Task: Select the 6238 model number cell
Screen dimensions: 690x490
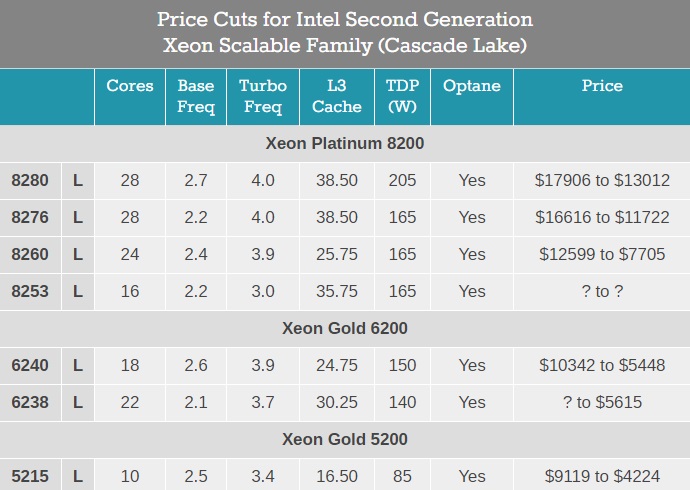Action: click(30, 402)
